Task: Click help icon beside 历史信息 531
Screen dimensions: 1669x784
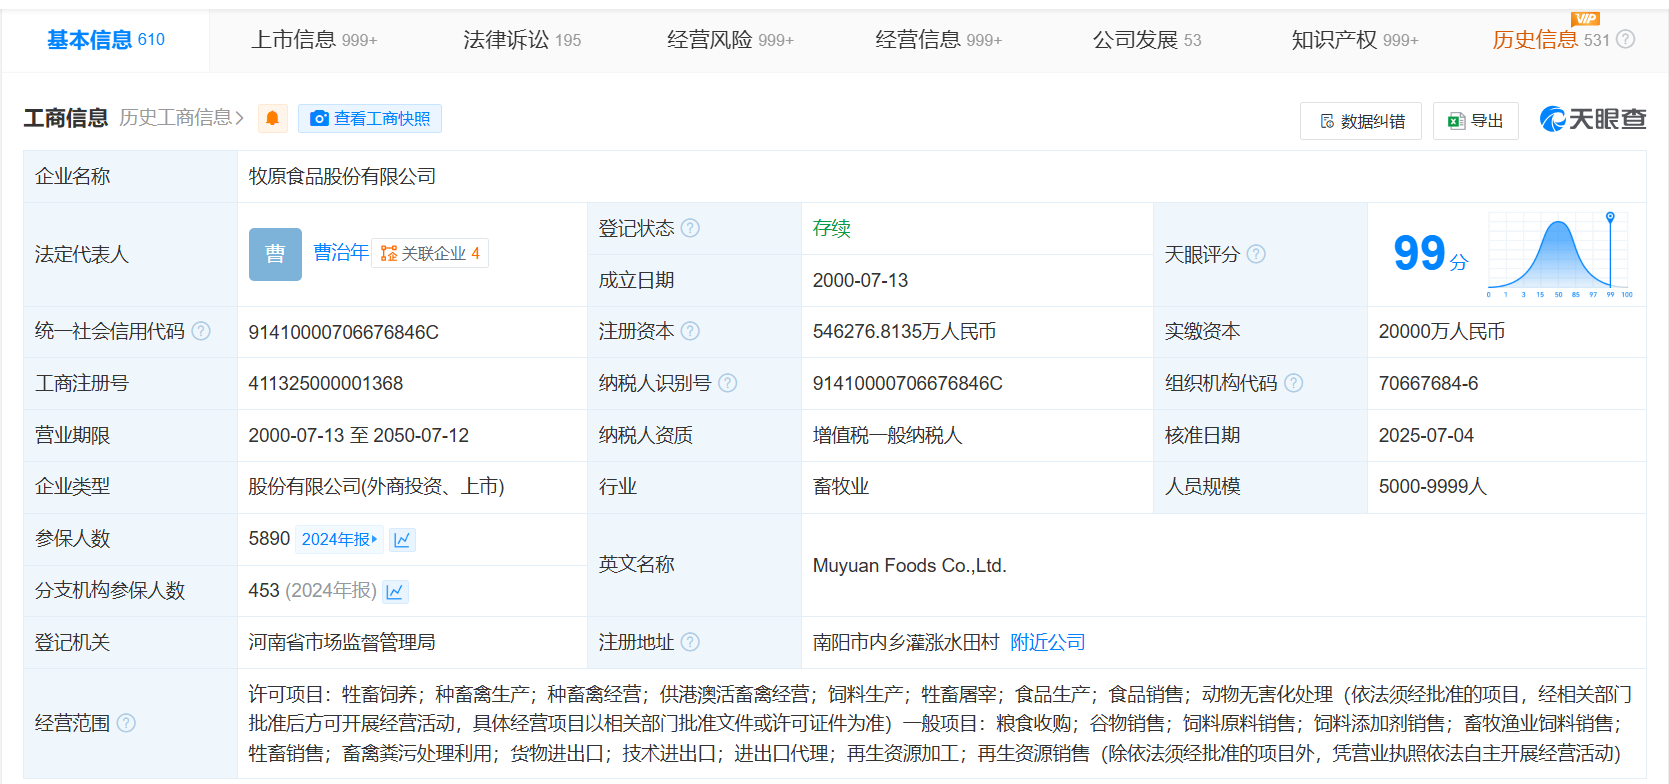Action: pos(1626,40)
